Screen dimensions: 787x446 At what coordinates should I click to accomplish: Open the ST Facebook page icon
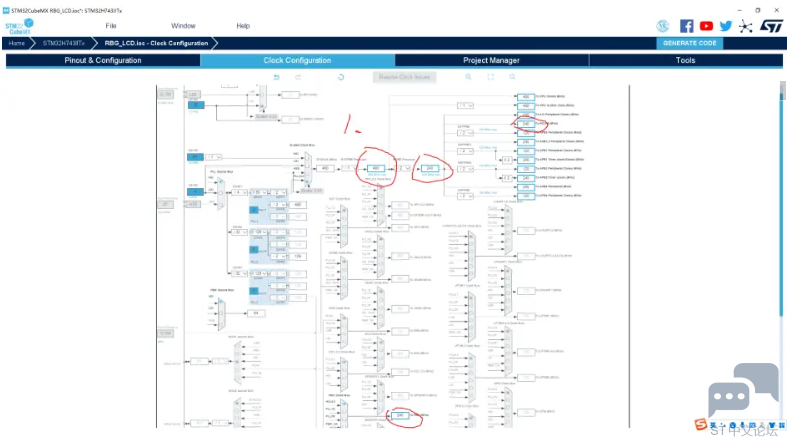686,26
